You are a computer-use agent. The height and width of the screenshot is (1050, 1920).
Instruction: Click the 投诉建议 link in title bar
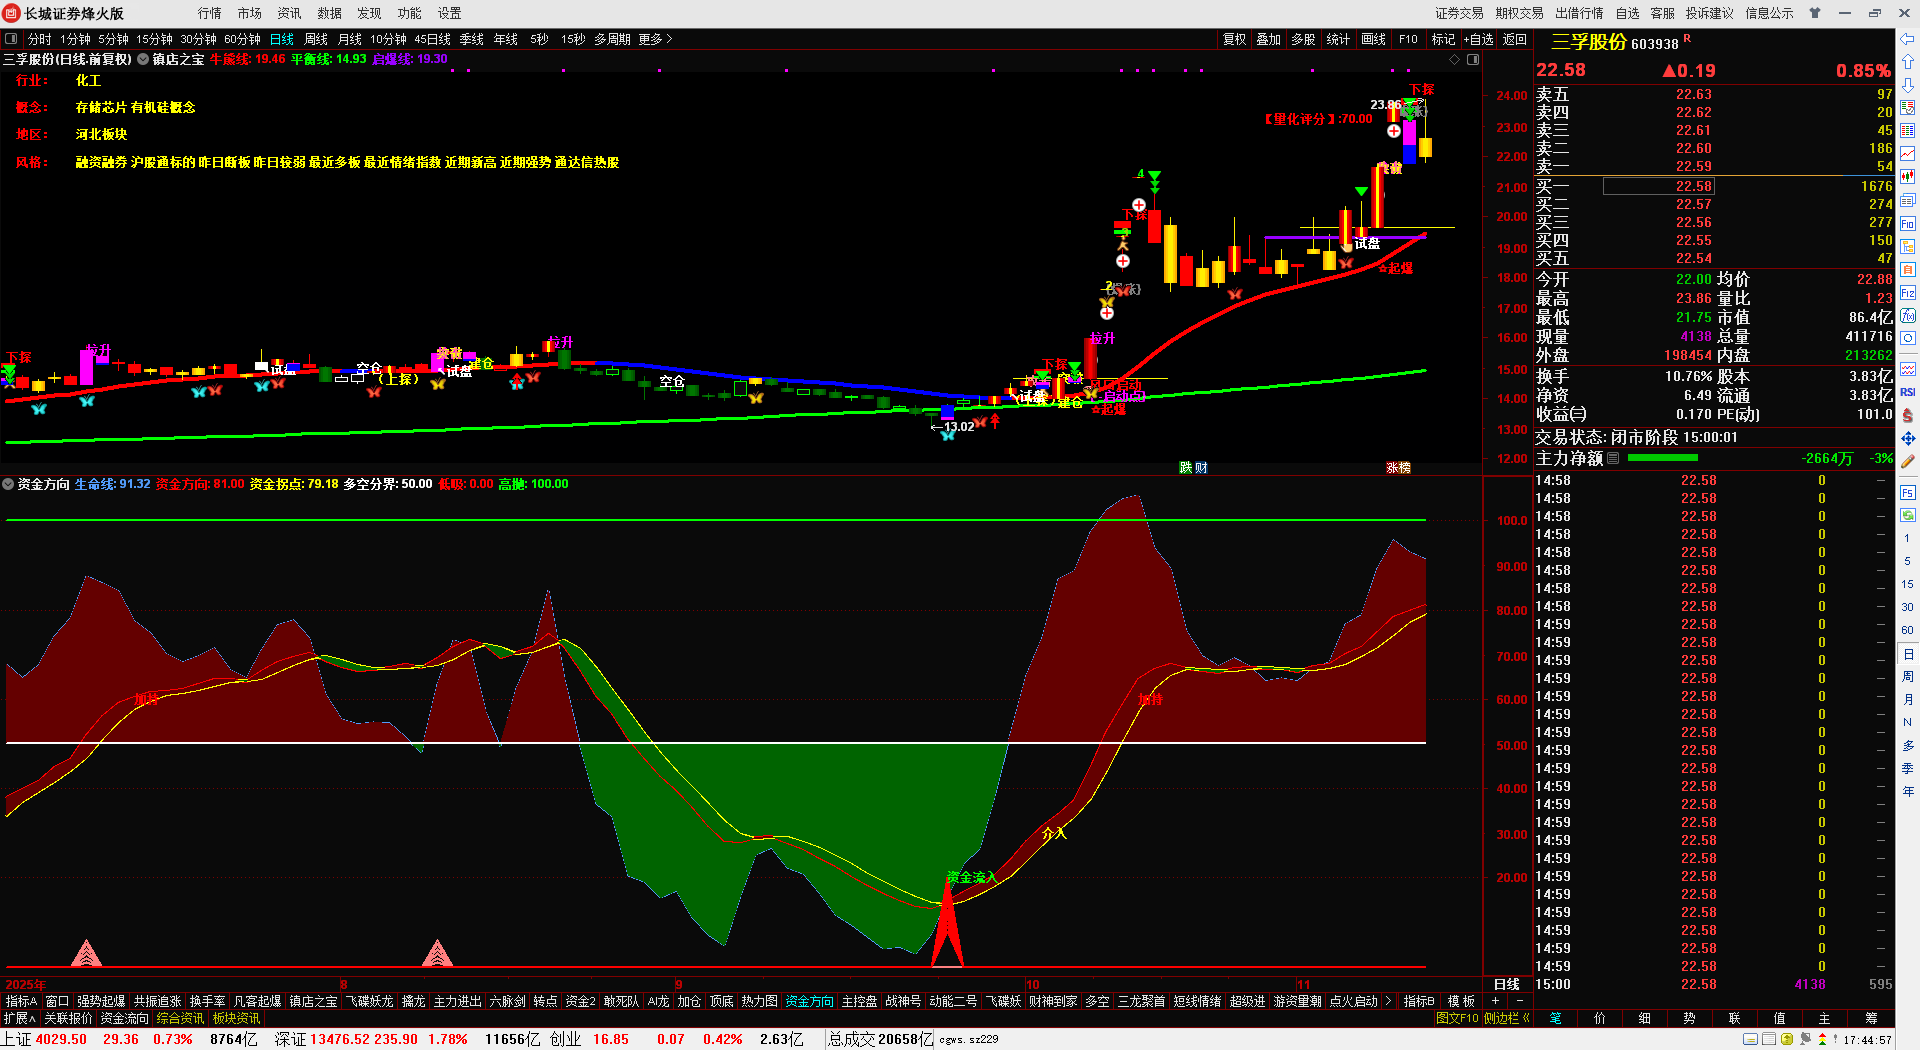click(x=1709, y=13)
